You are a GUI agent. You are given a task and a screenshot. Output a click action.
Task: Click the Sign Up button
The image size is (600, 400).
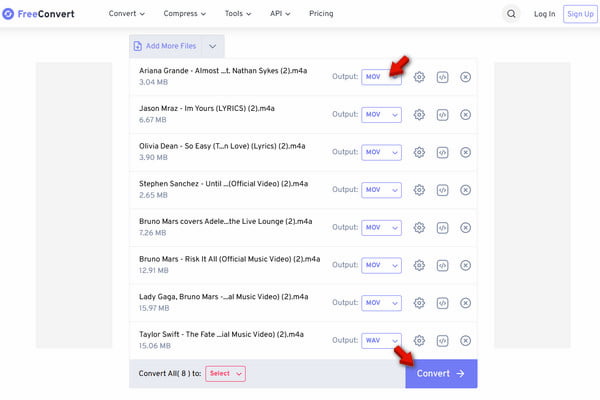pyautogui.click(x=580, y=14)
